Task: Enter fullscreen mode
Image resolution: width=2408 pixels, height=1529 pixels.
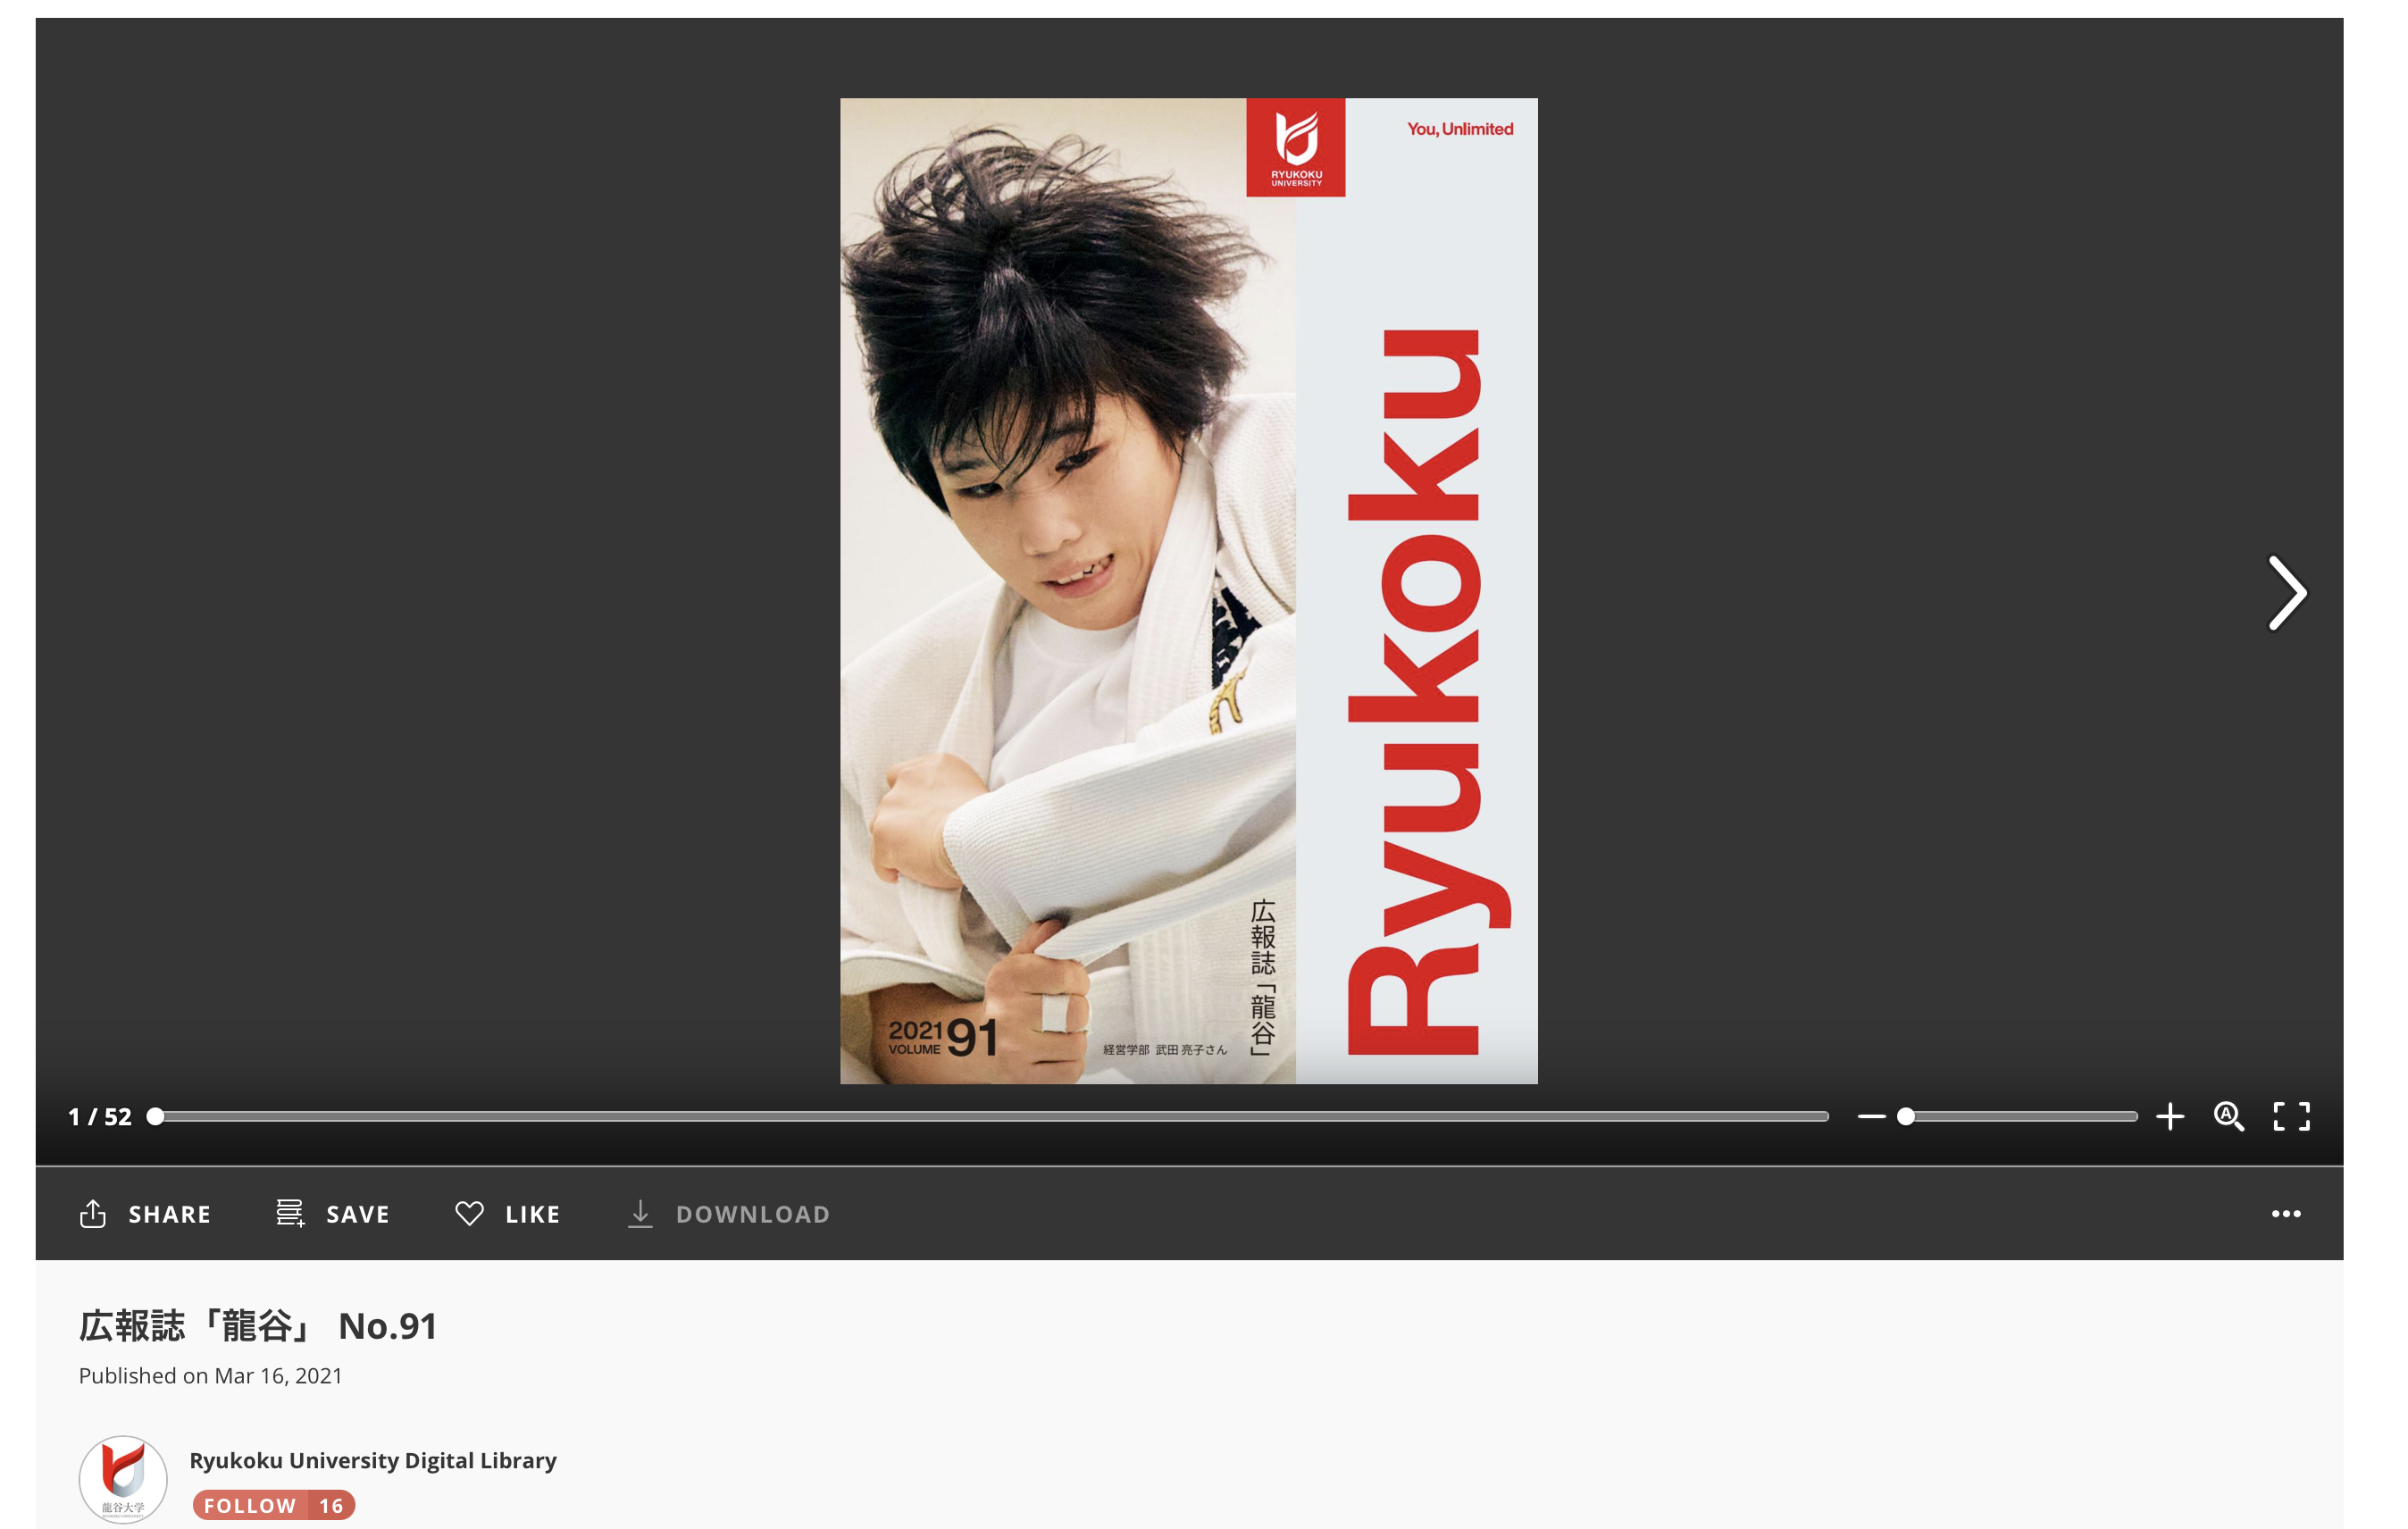Action: point(2291,1116)
